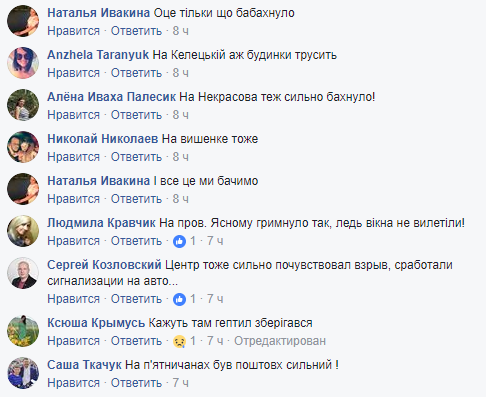Open Алёна Иваха Палесик's avatar photo
The image size is (486, 397).
23,105
